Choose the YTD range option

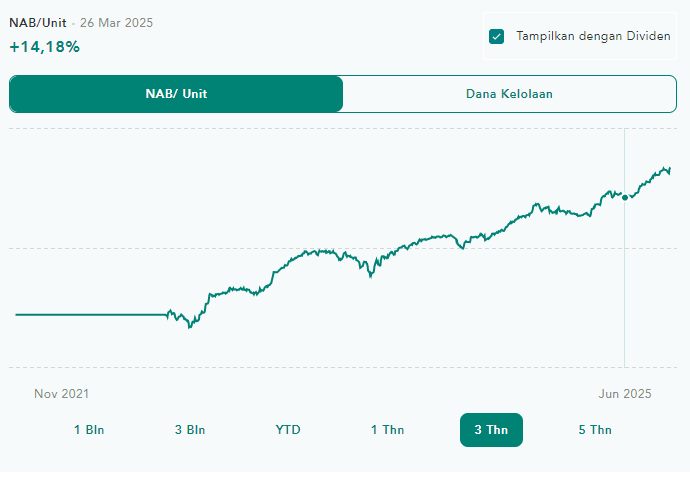click(x=288, y=430)
